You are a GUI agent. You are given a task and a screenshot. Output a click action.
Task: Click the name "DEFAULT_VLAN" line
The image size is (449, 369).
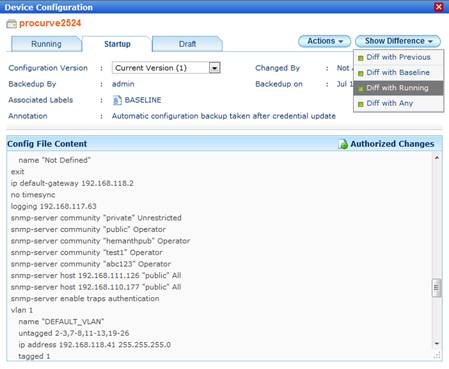tap(61, 322)
